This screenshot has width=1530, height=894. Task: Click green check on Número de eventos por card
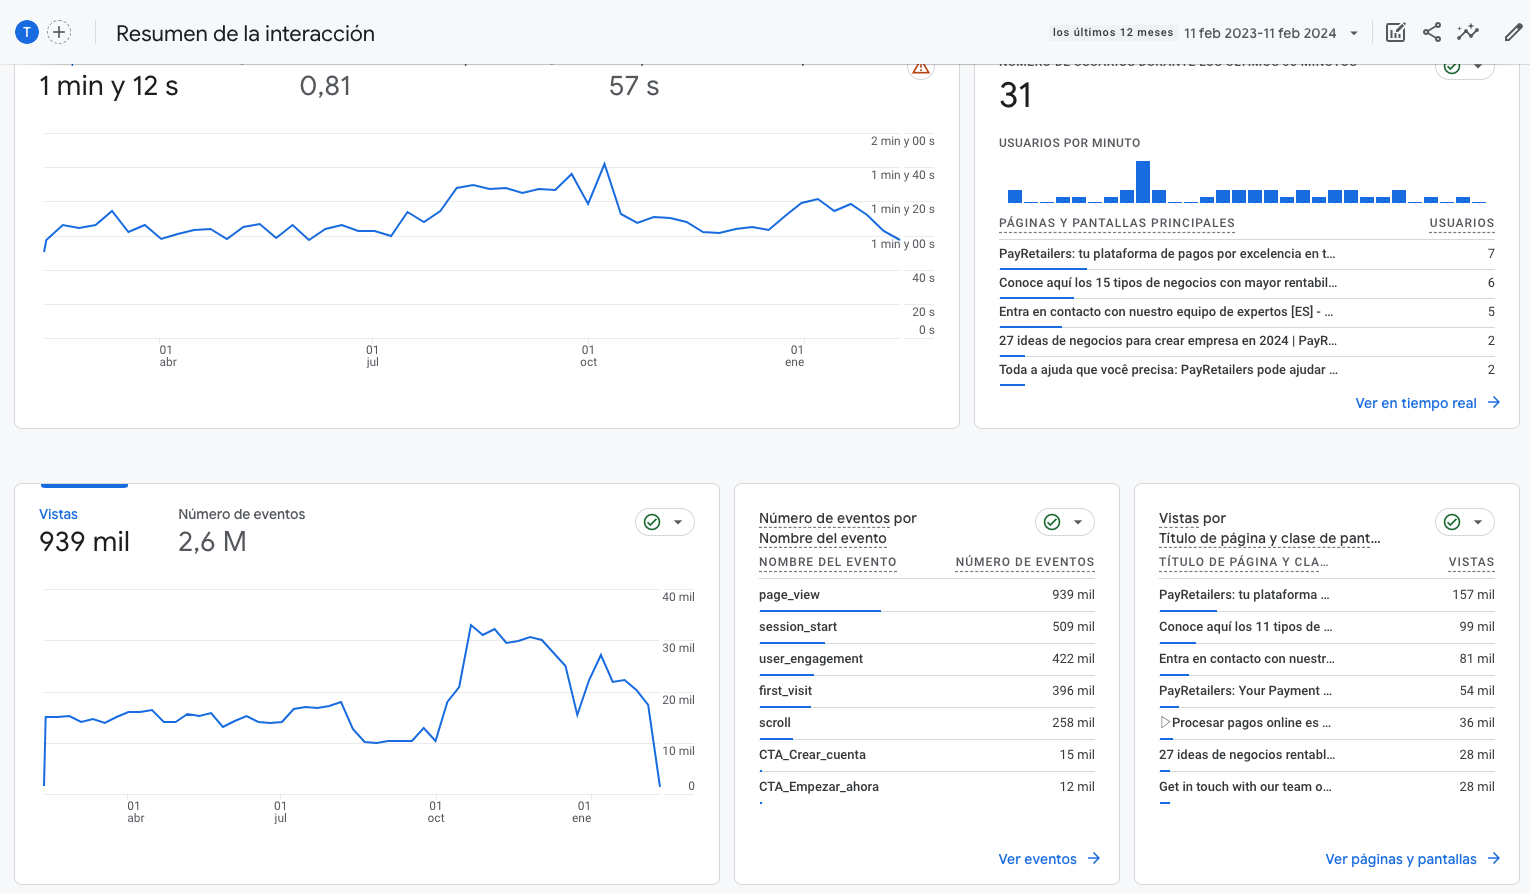1052,522
